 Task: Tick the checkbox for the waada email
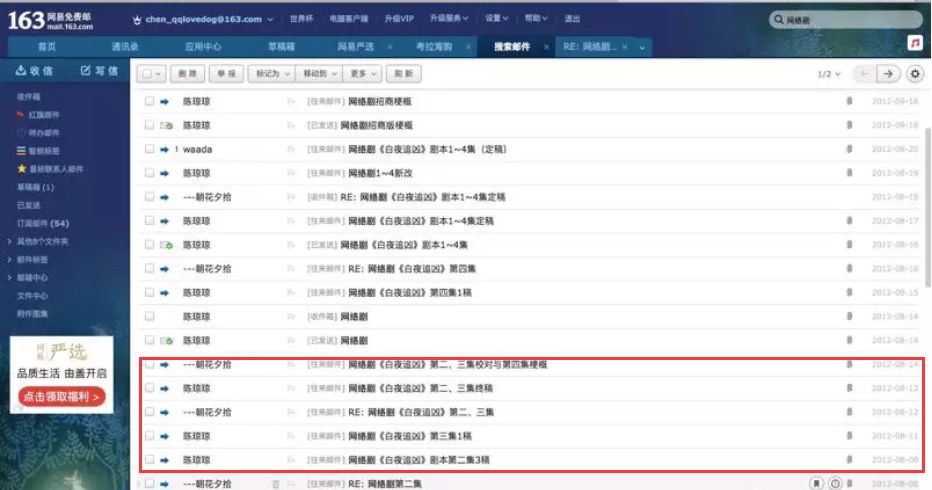pos(149,149)
